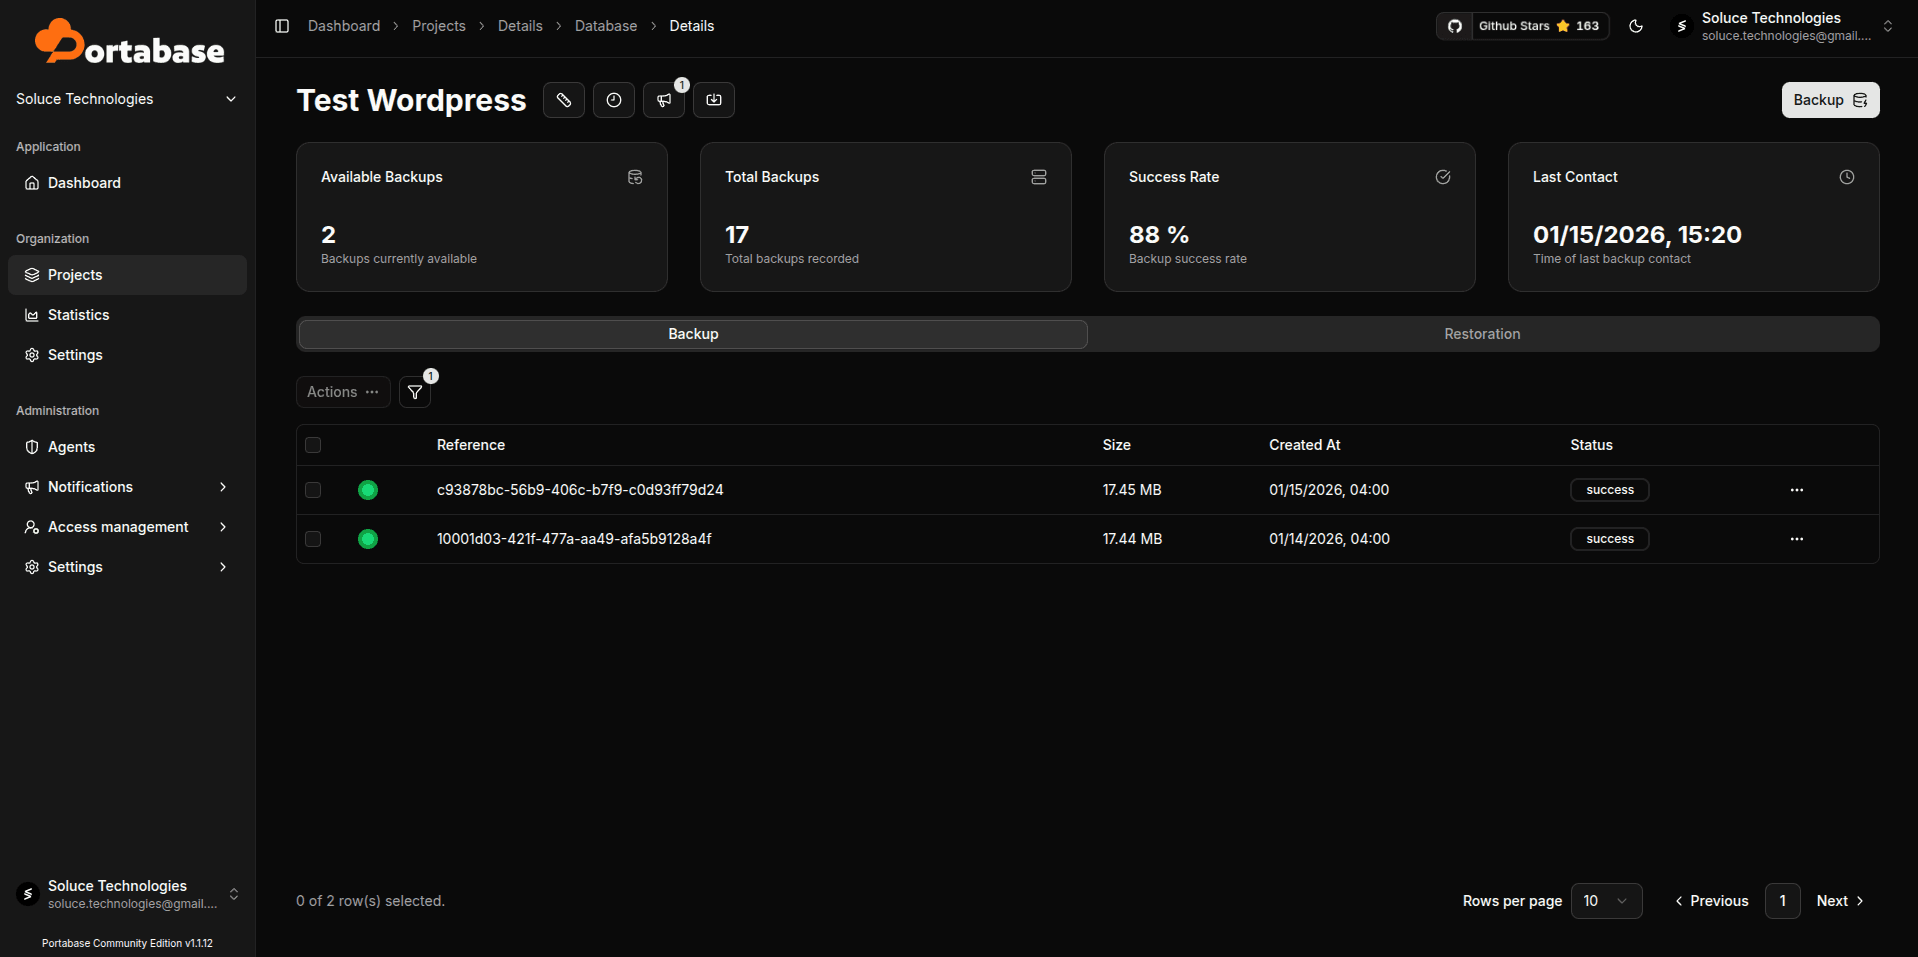Click the ruler icon beside Test Wordpress

pyautogui.click(x=564, y=100)
